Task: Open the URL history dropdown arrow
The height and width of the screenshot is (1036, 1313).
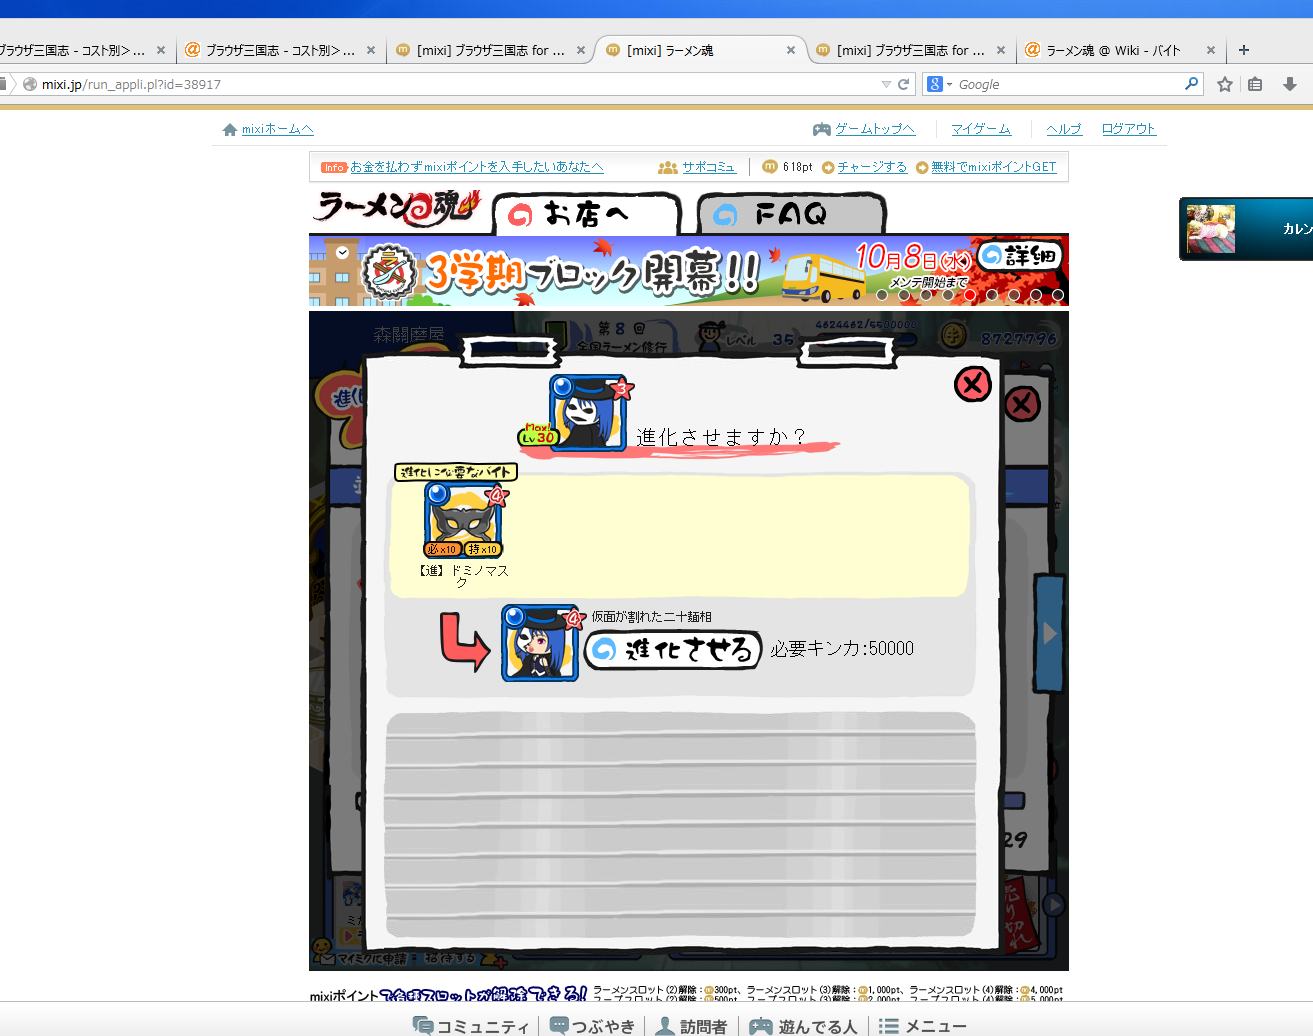Action: click(886, 84)
